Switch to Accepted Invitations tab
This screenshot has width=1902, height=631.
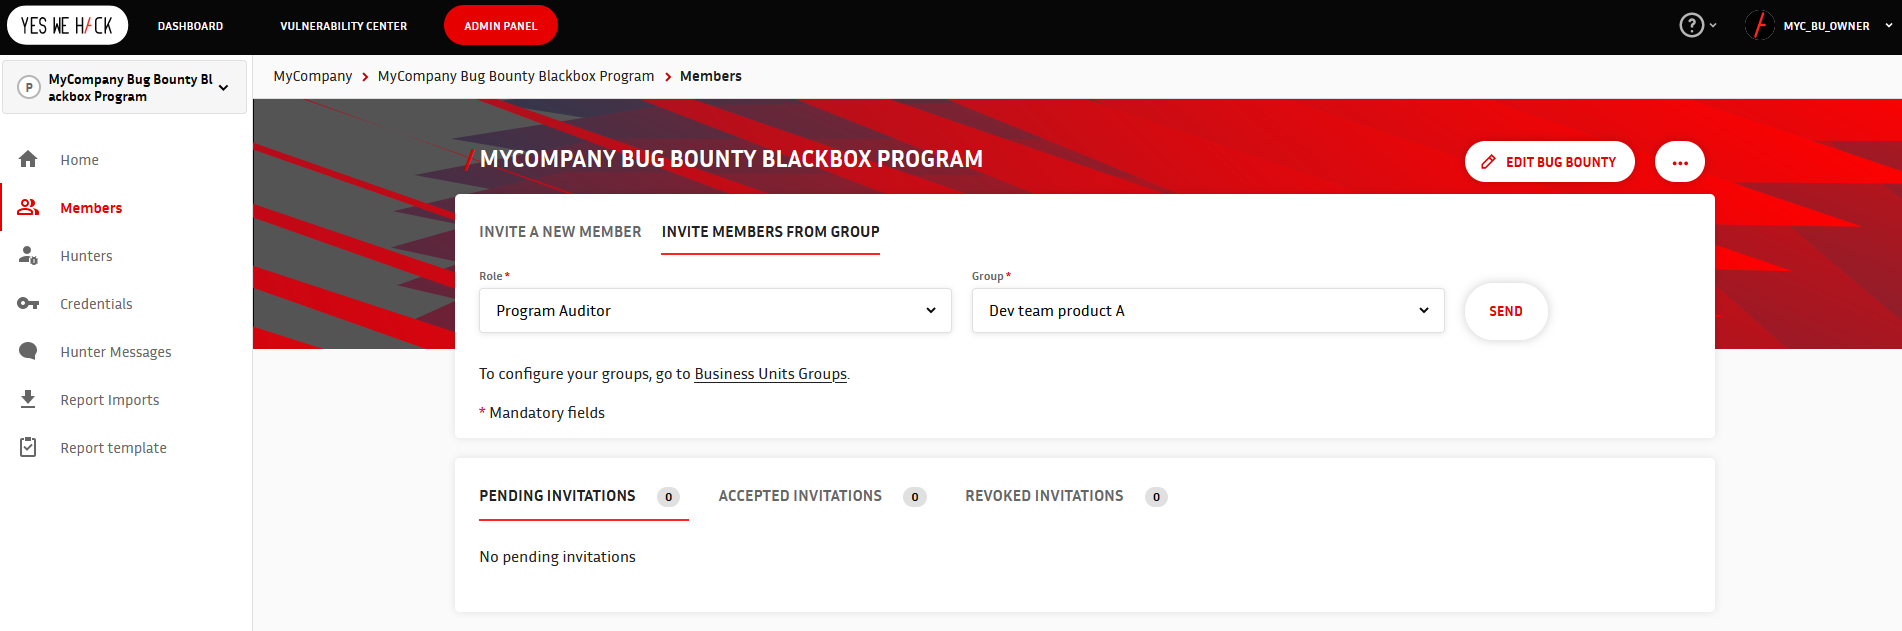coord(800,496)
